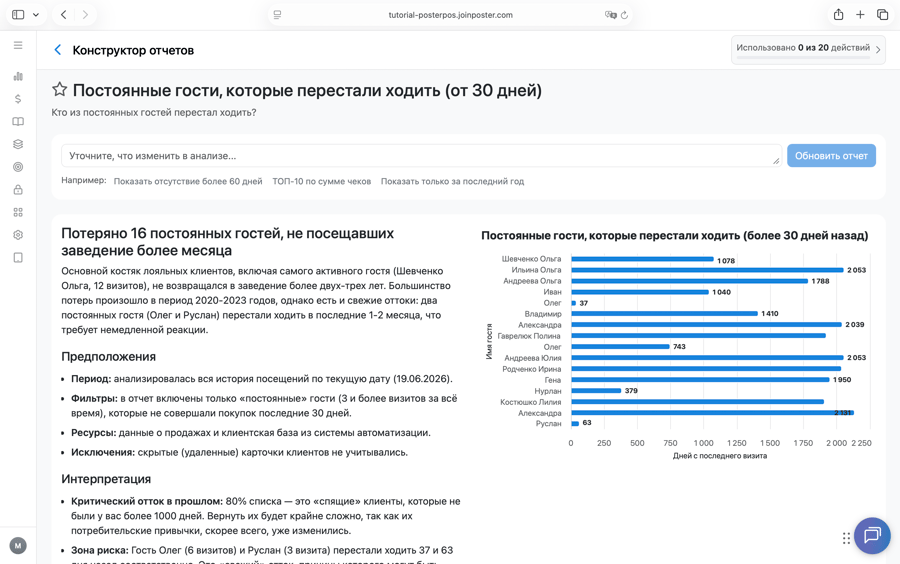Screen dimensions: 900x564
Task: Add report to favorites with star
Action: (x=59, y=90)
